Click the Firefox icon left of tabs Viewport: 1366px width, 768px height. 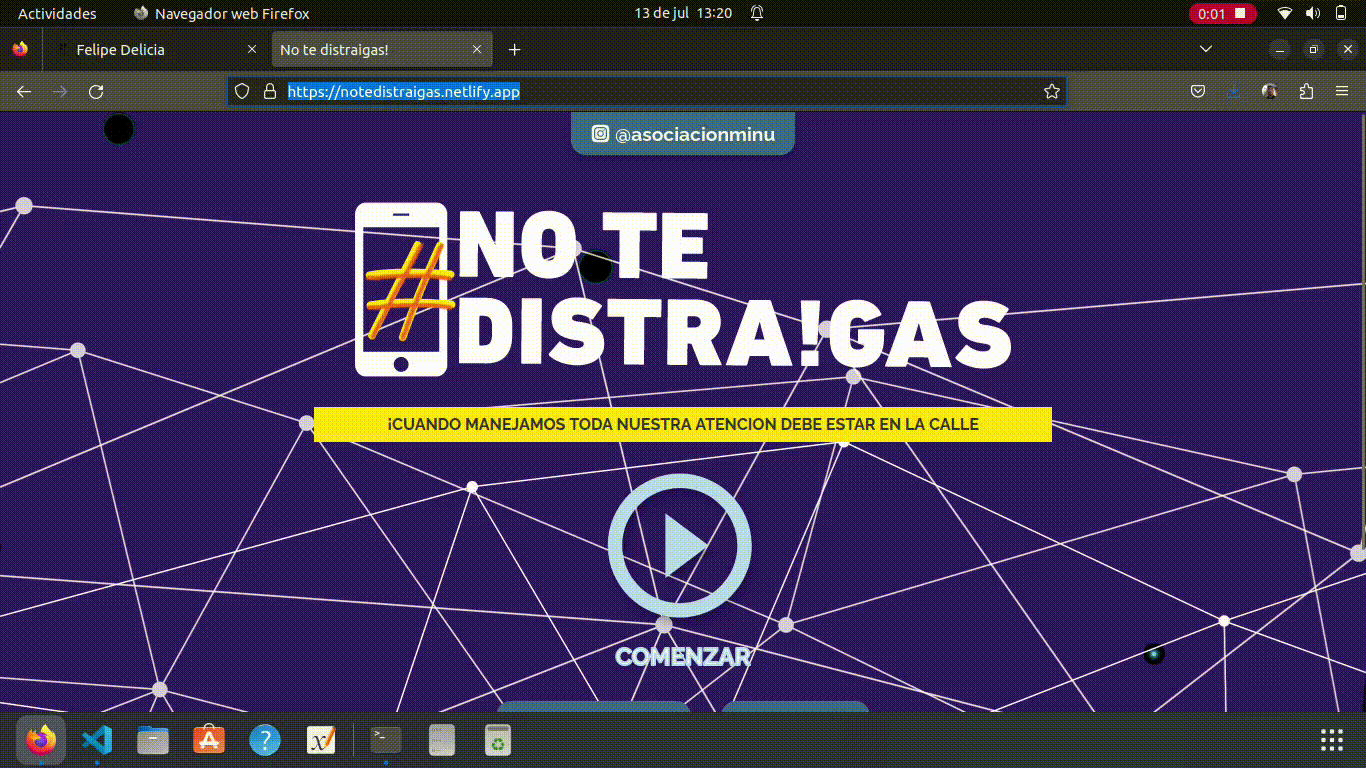tap(20, 49)
